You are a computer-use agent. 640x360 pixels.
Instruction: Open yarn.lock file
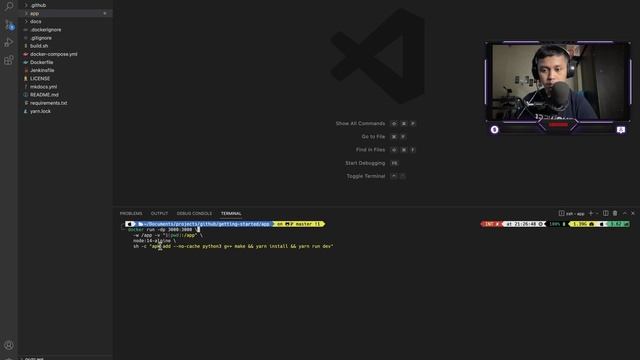pos(40,111)
